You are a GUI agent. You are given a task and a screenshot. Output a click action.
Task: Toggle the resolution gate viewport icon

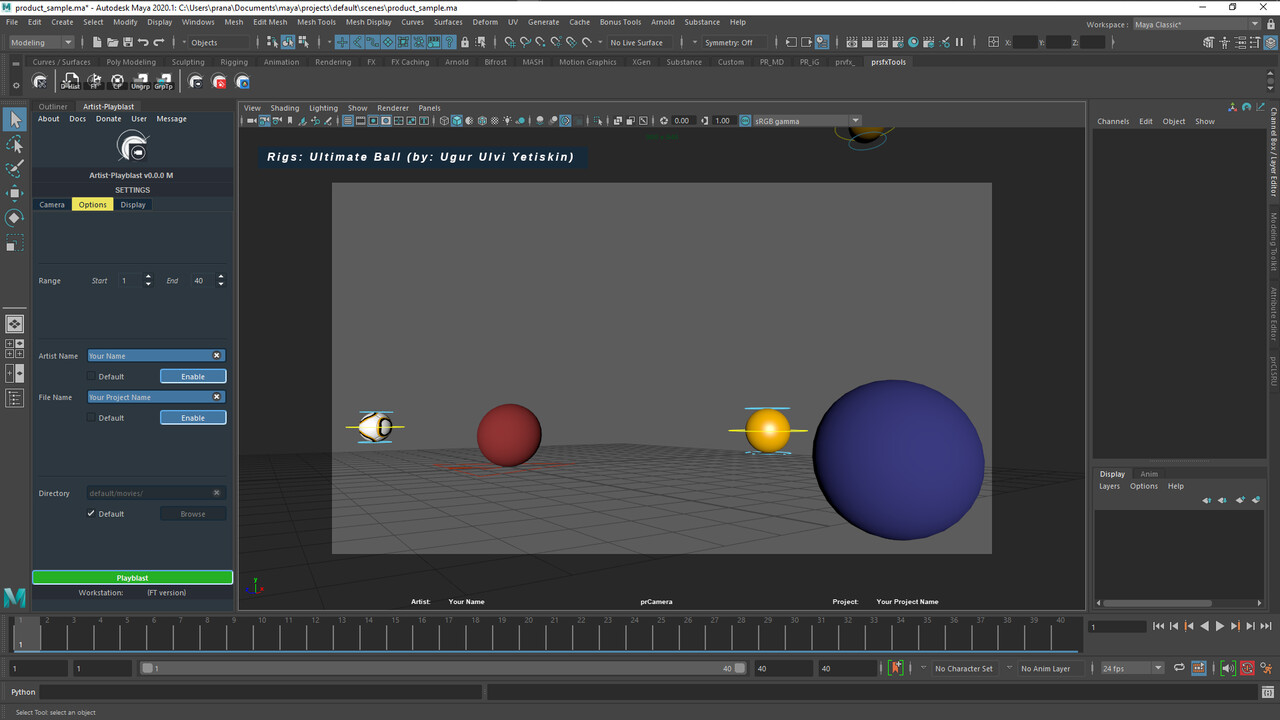point(373,121)
